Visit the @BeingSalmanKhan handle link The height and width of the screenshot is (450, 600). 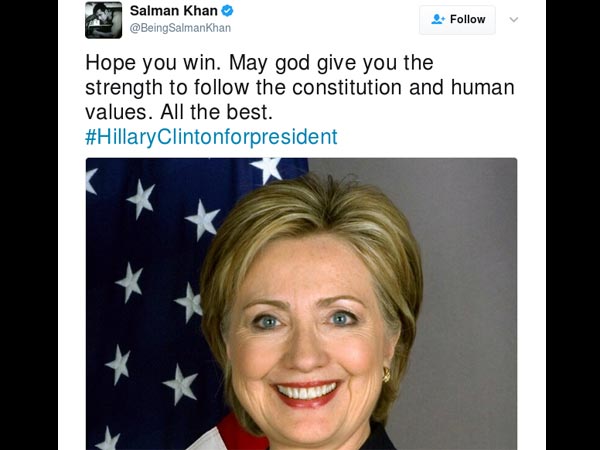tap(180, 28)
